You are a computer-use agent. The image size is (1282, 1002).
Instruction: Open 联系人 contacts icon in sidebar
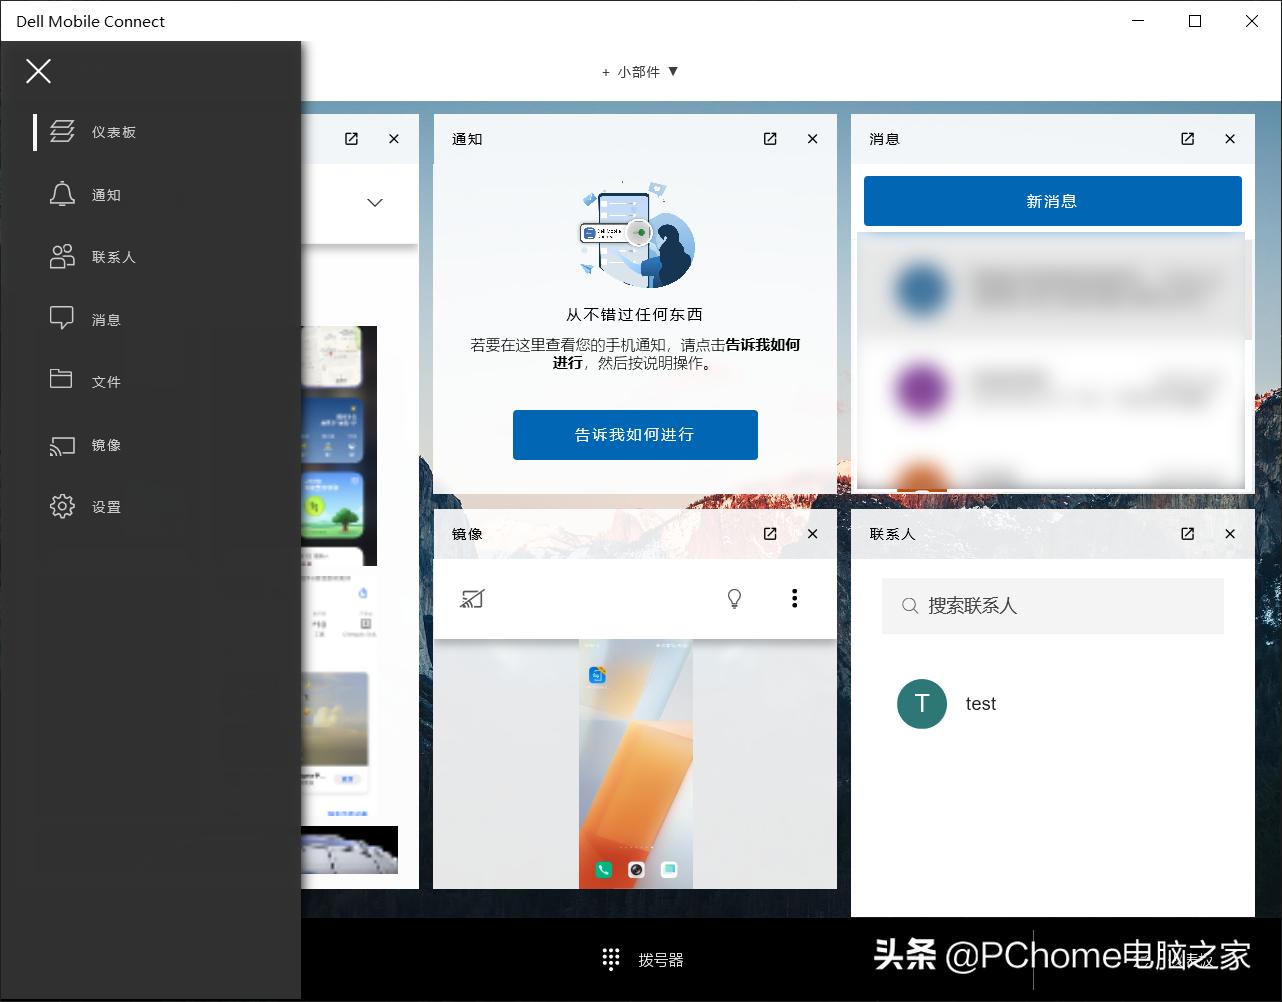pos(62,256)
